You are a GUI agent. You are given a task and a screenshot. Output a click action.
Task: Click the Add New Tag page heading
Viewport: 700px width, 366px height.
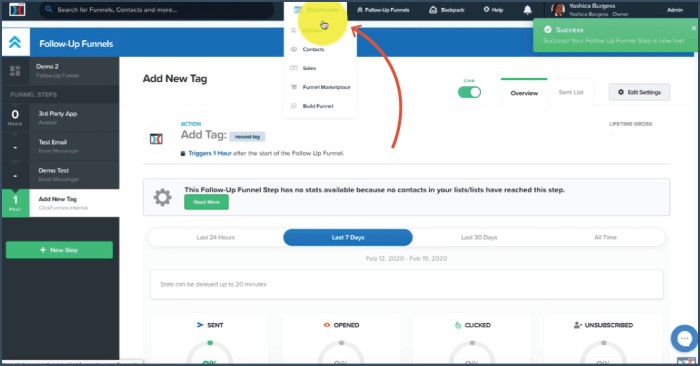175,79
